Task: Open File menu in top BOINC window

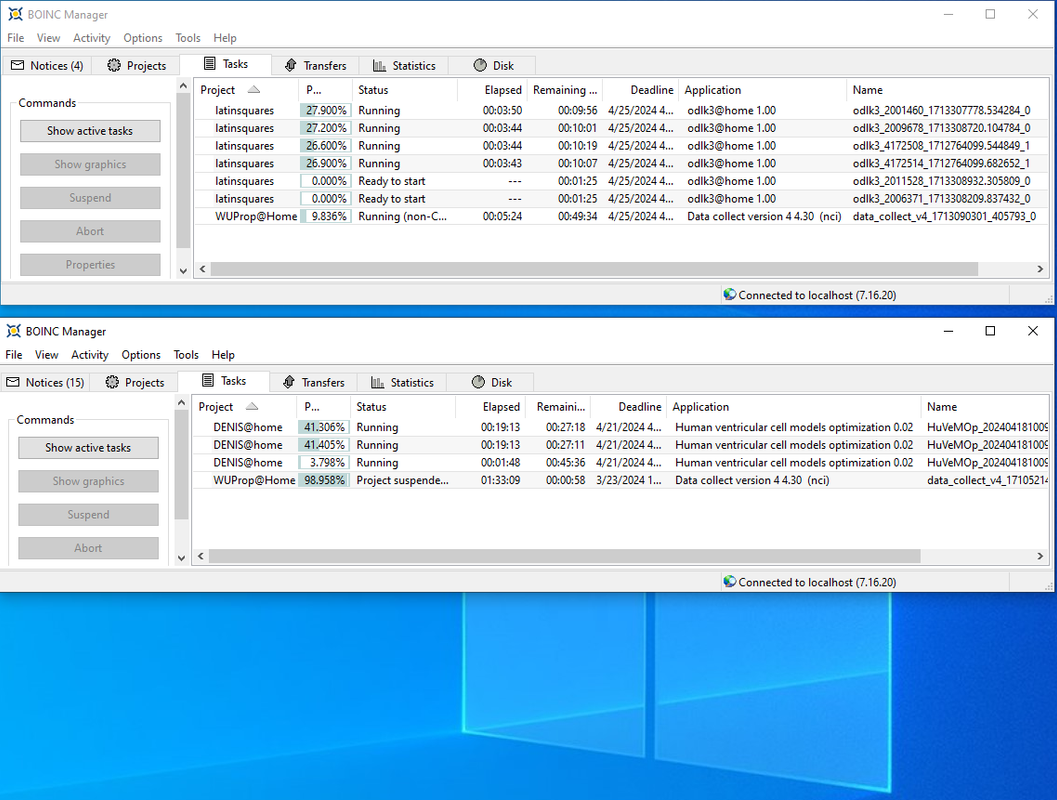Action: point(16,38)
